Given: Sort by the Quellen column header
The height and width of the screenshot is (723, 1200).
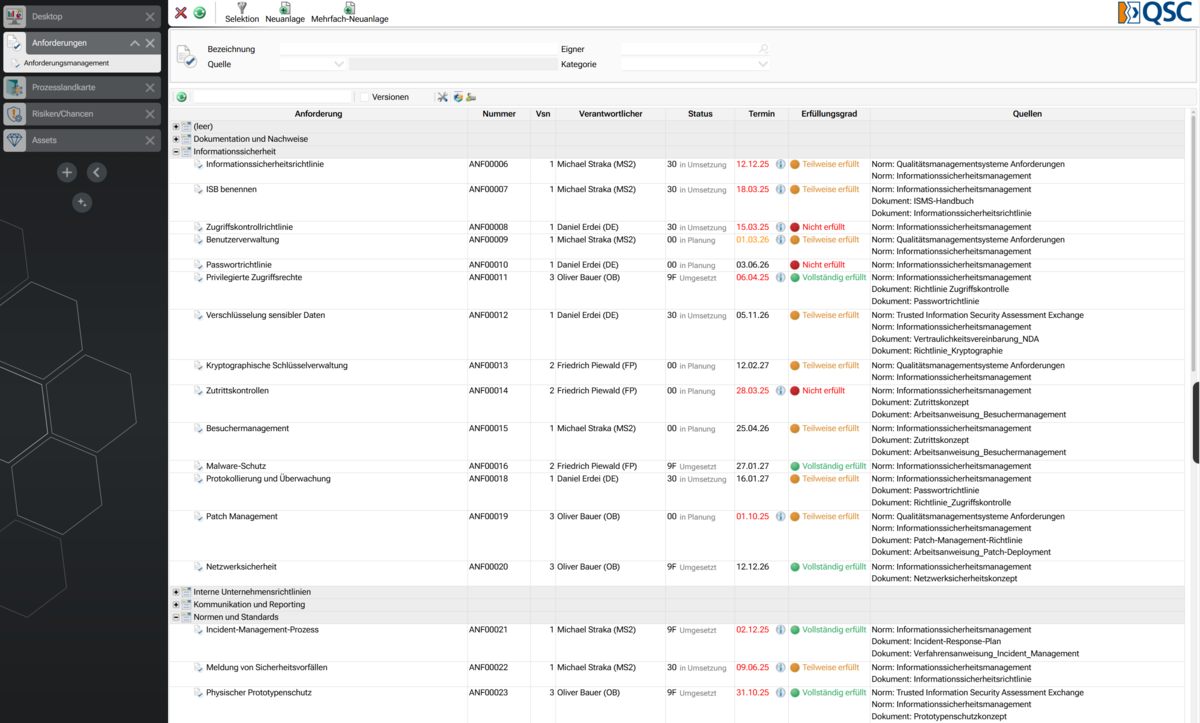Looking at the screenshot, I should pyautogui.click(x=1027, y=114).
